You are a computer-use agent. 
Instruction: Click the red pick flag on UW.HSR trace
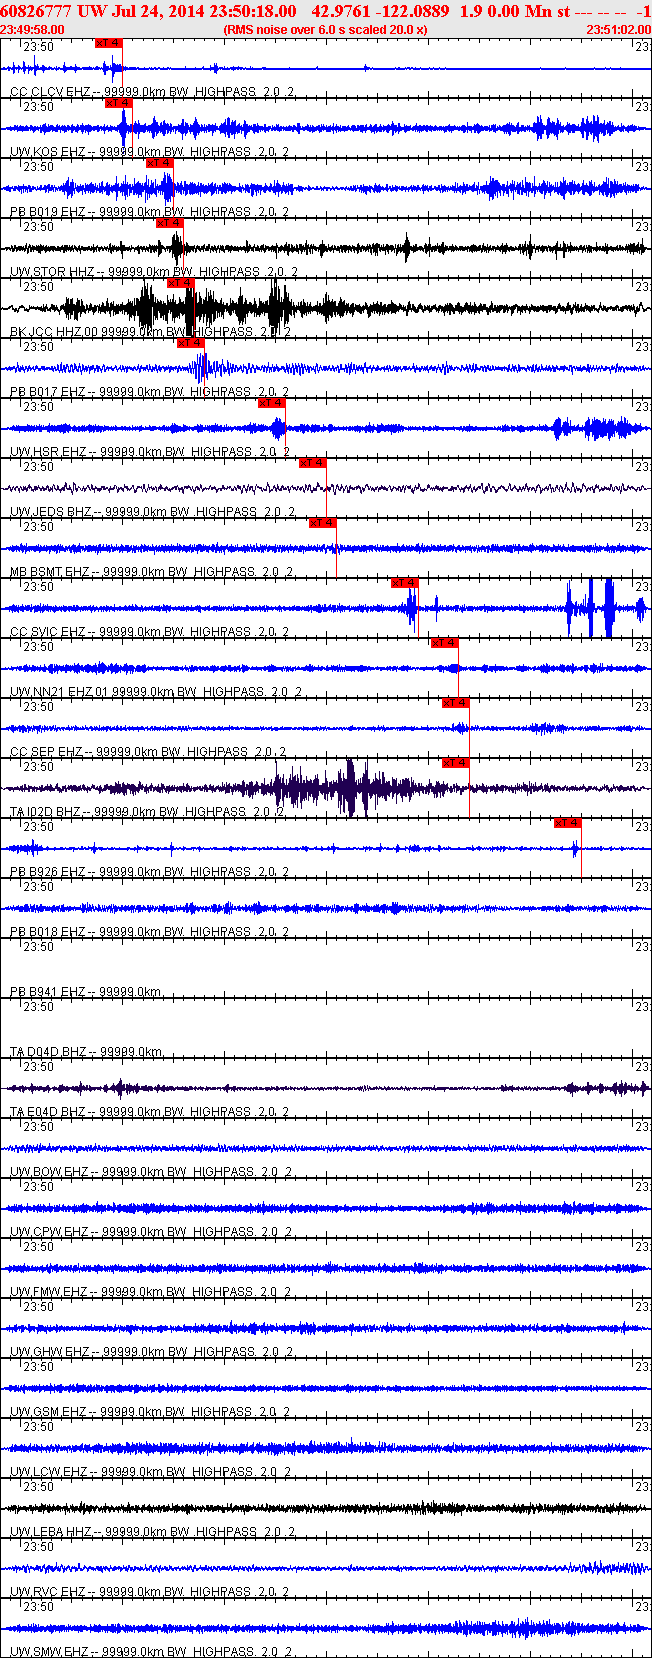tap(272, 403)
